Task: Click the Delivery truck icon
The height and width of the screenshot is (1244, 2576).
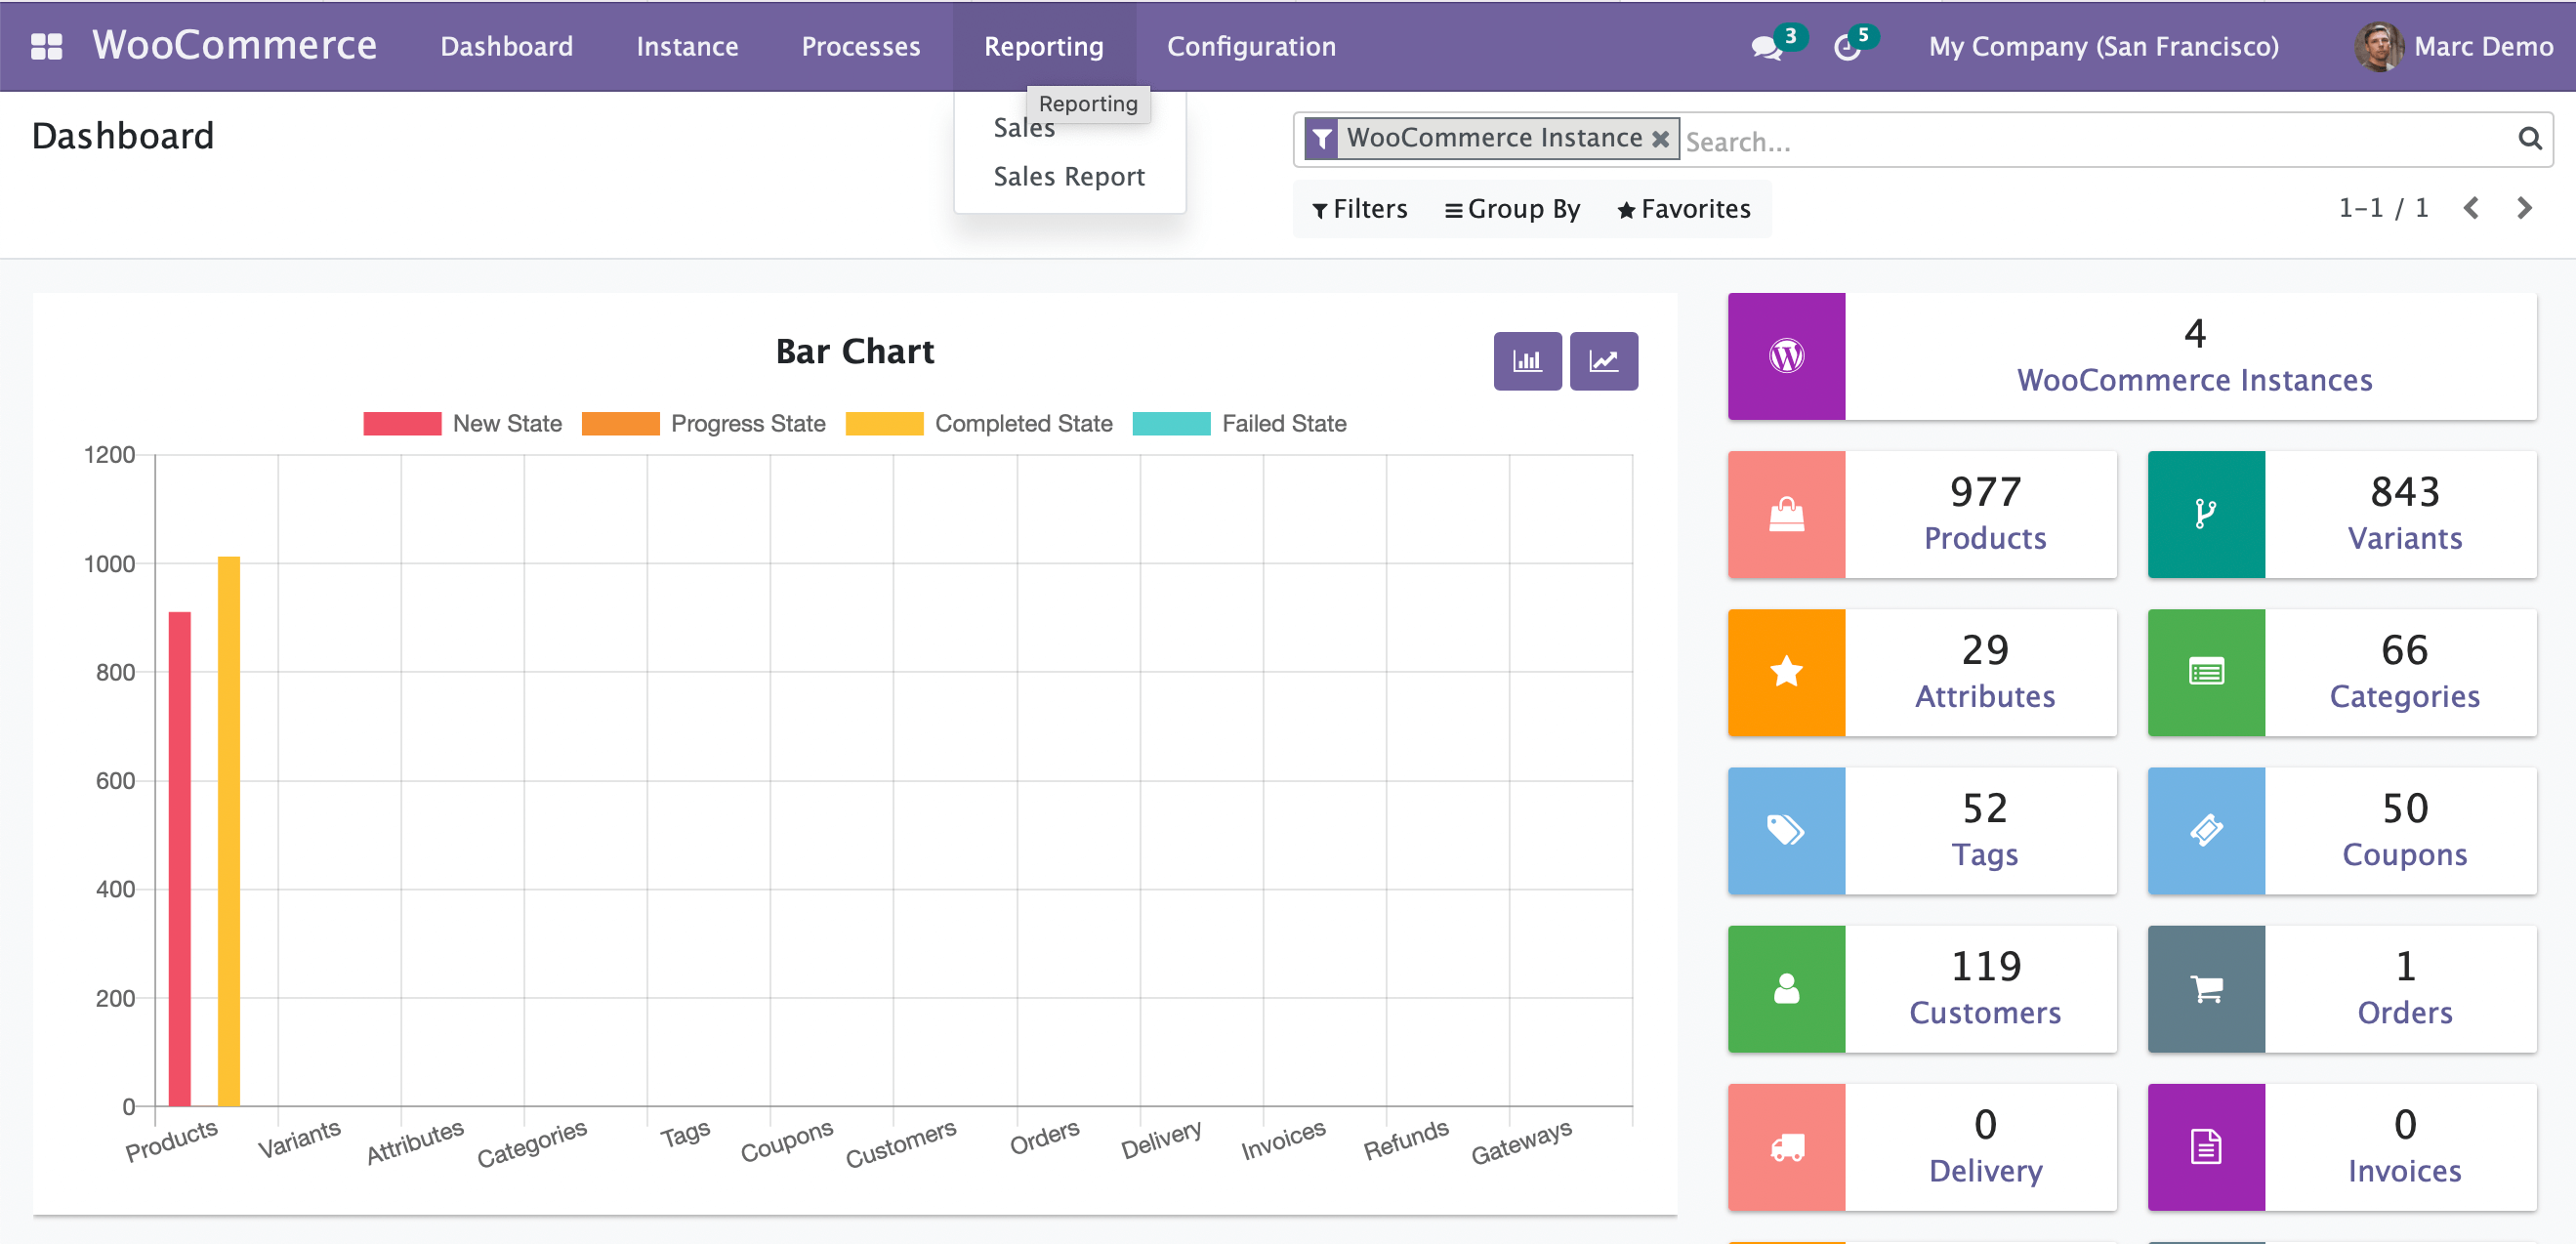Action: pyautogui.click(x=1786, y=1147)
